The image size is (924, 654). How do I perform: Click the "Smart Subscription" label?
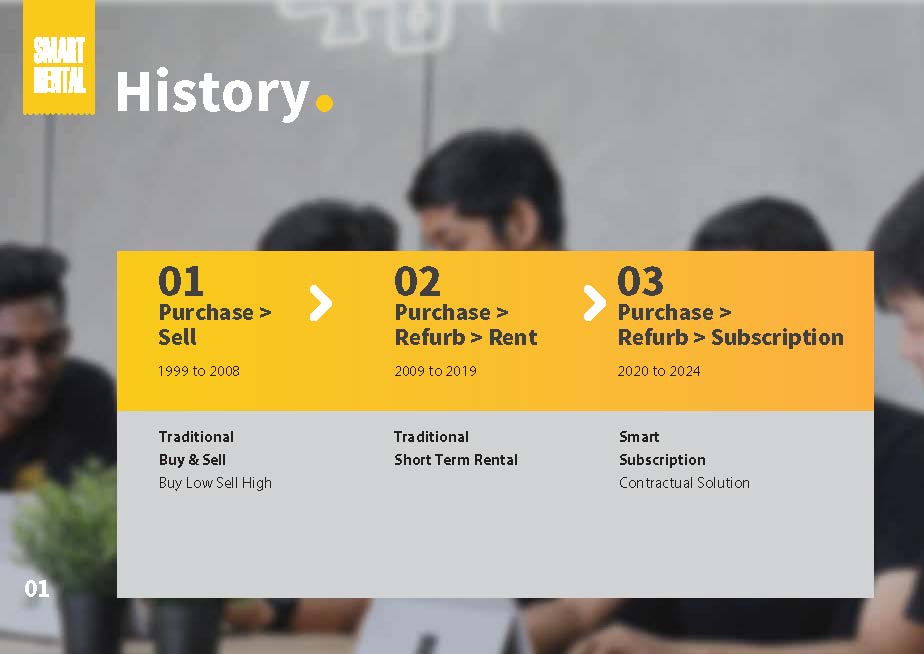point(662,448)
